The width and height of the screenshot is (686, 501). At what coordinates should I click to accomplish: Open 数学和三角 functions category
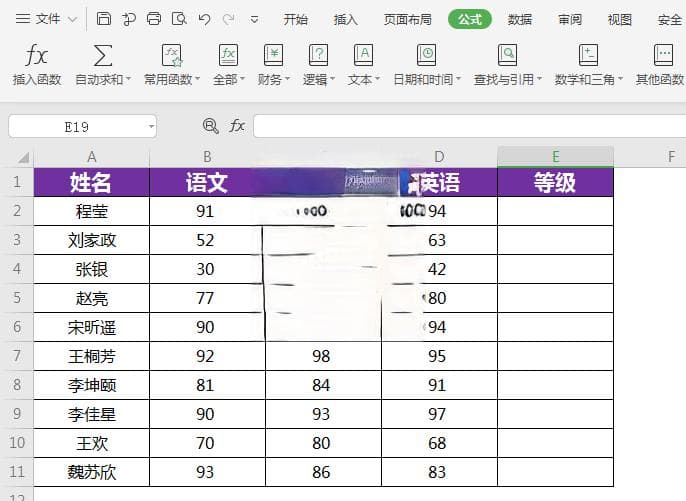(x=588, y=65)
